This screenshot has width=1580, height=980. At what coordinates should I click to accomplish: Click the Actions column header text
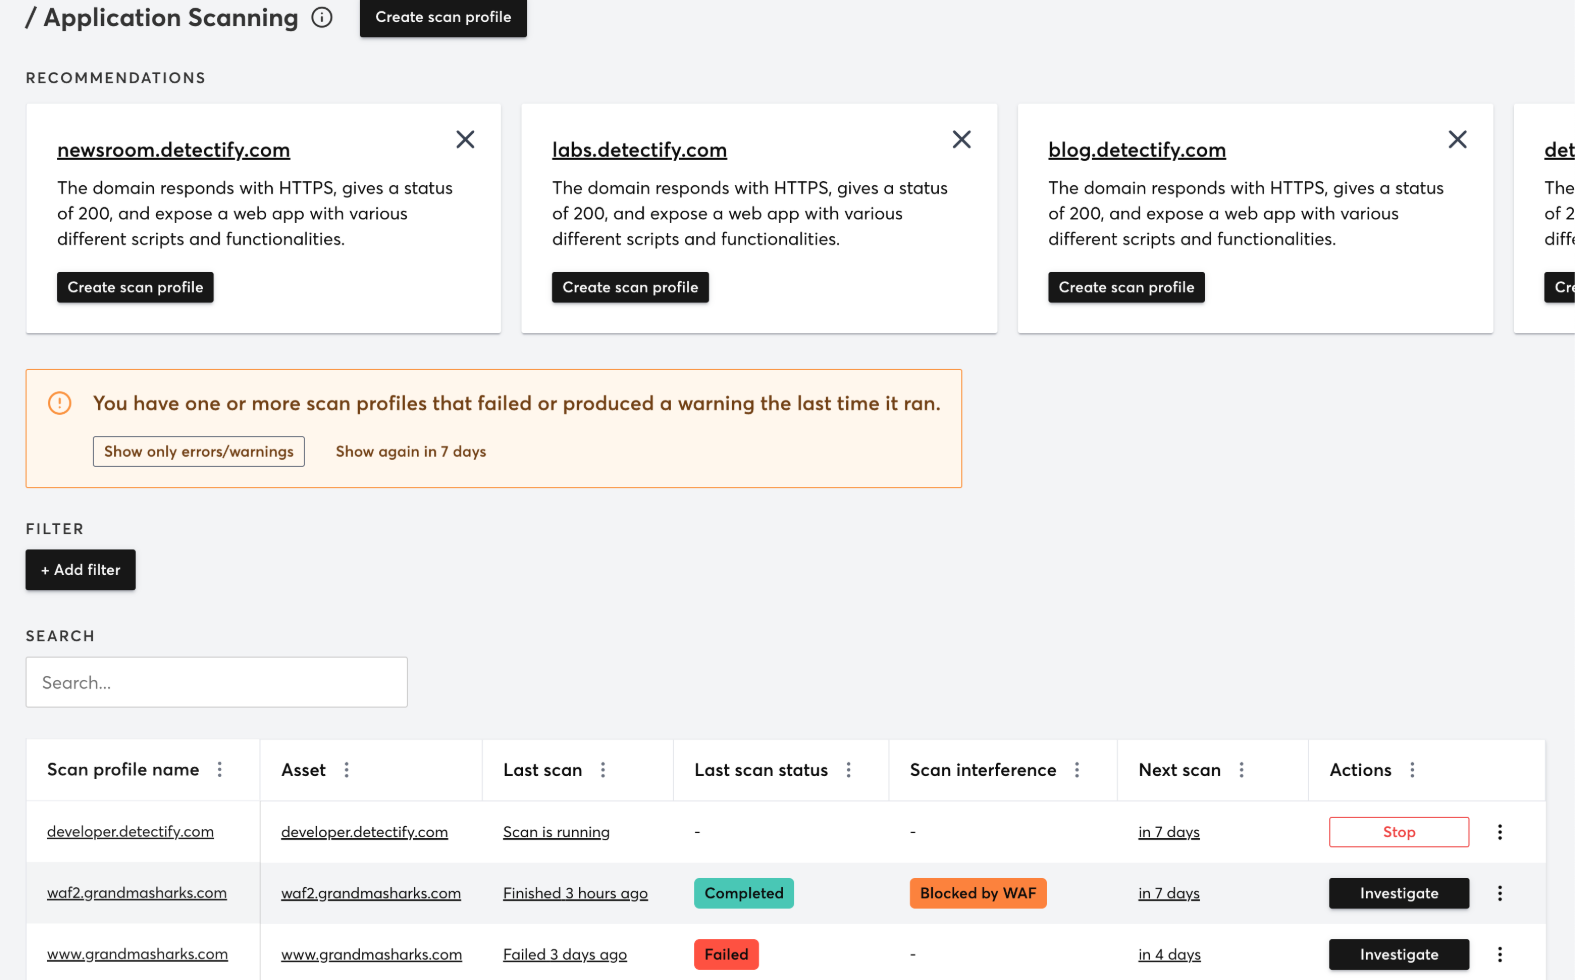point(1360,769)
